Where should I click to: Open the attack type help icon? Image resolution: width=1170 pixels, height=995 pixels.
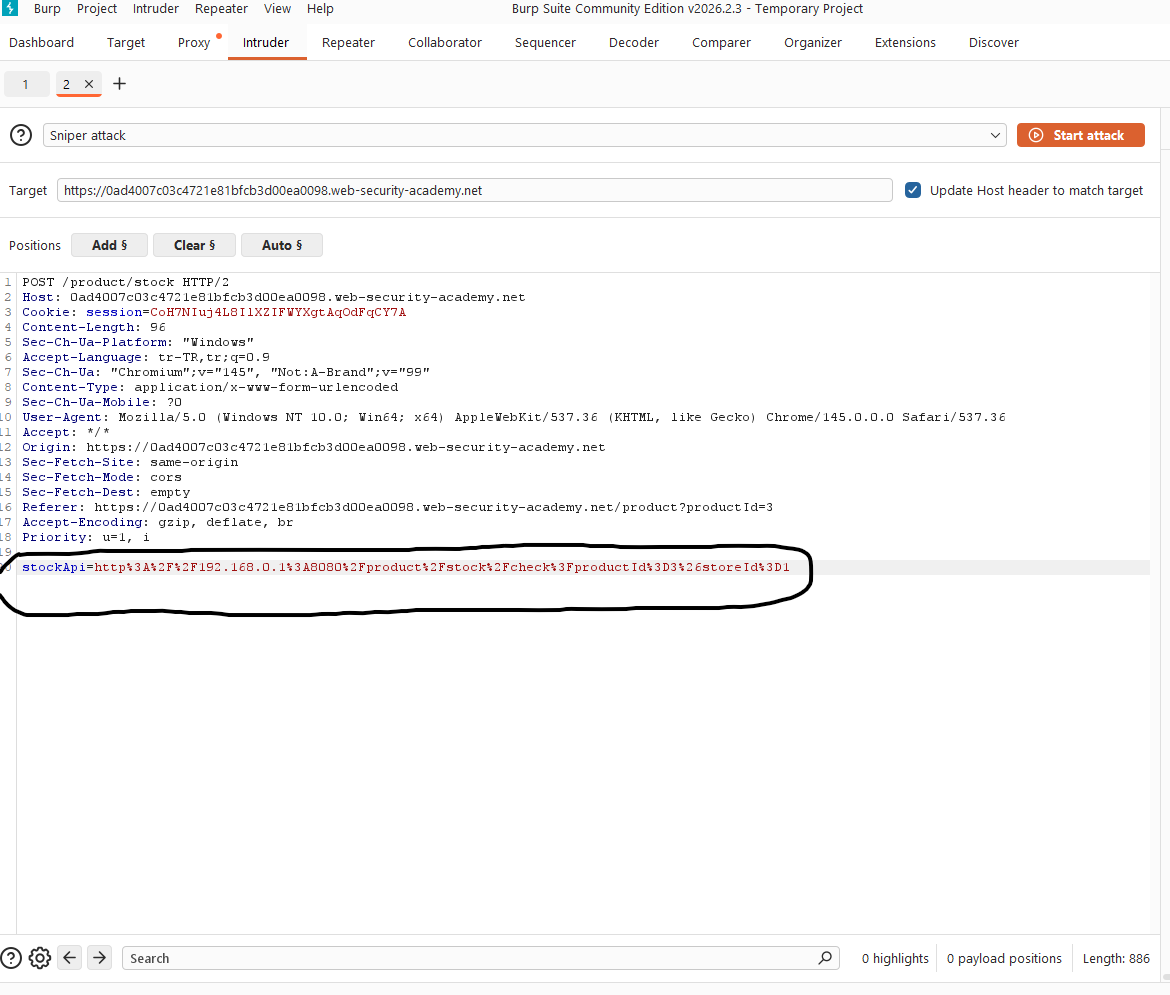pyautogui.click(x=21, y=135)
